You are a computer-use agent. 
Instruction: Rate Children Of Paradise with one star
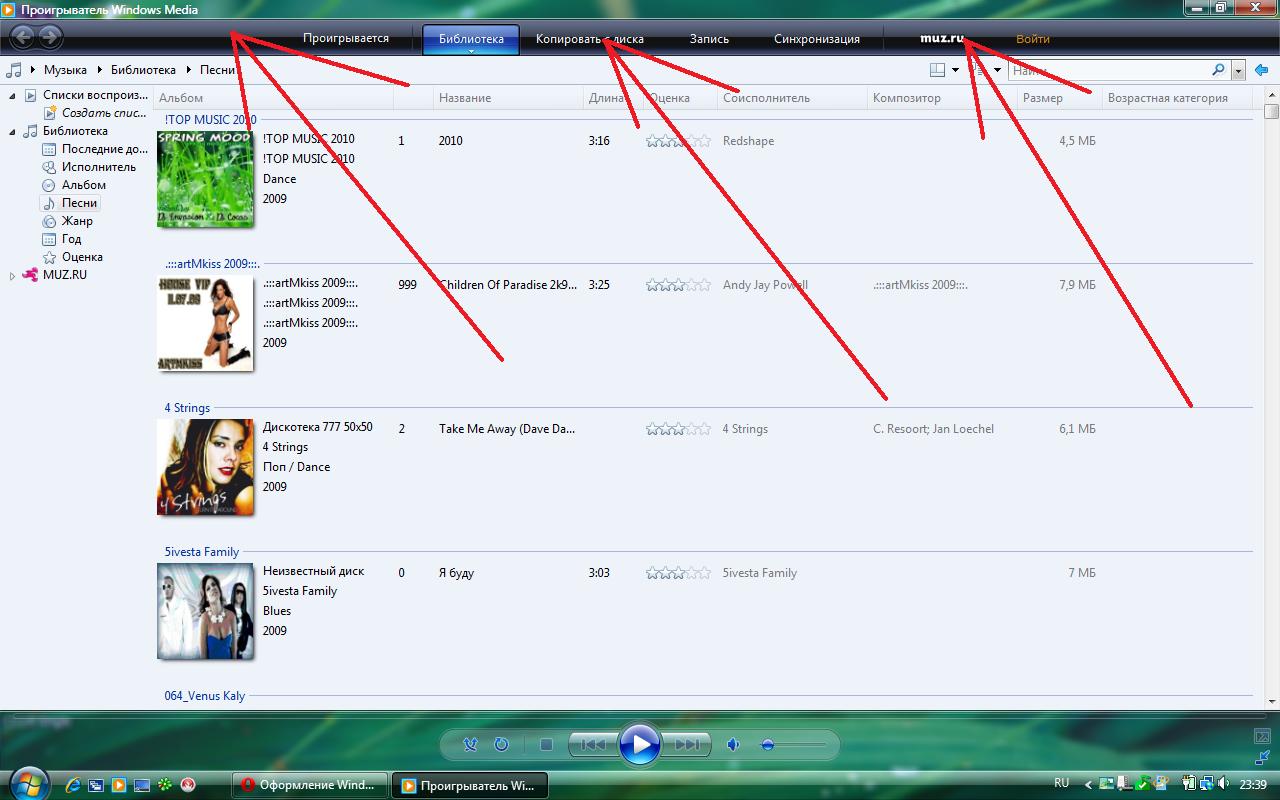[x=653, y=285]
